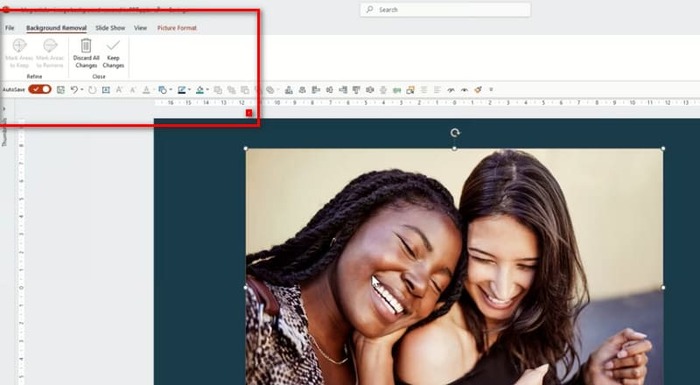Image resolution: width=700 pixels, height=385 pixels.
Task: Select the Background Removal tab
Action: 56,28
